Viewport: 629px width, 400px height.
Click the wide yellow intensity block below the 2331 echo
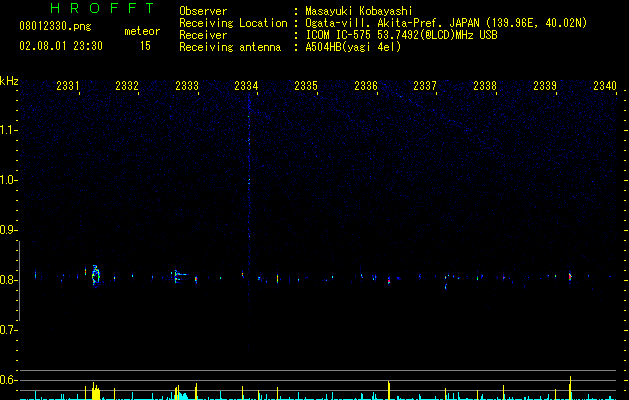coord(95,392)
